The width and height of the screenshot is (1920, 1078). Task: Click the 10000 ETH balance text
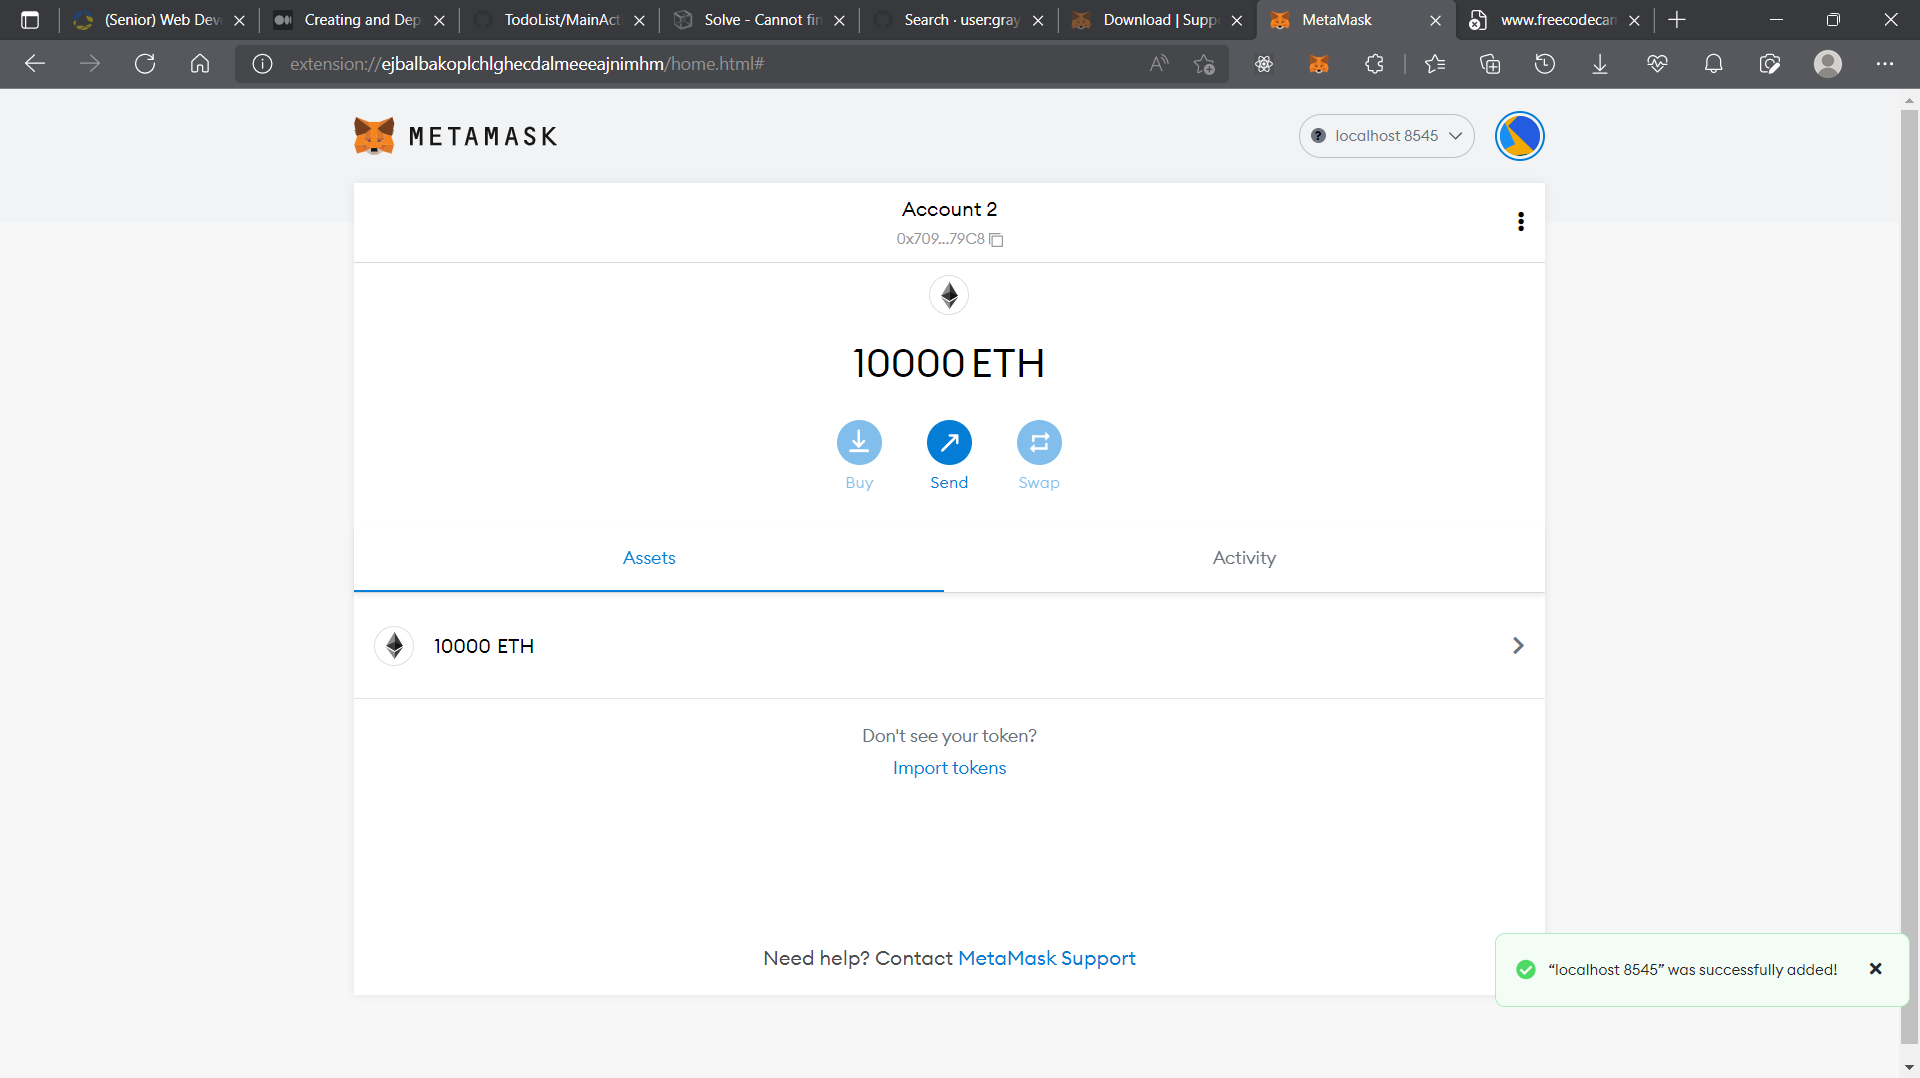pos(948,363)
